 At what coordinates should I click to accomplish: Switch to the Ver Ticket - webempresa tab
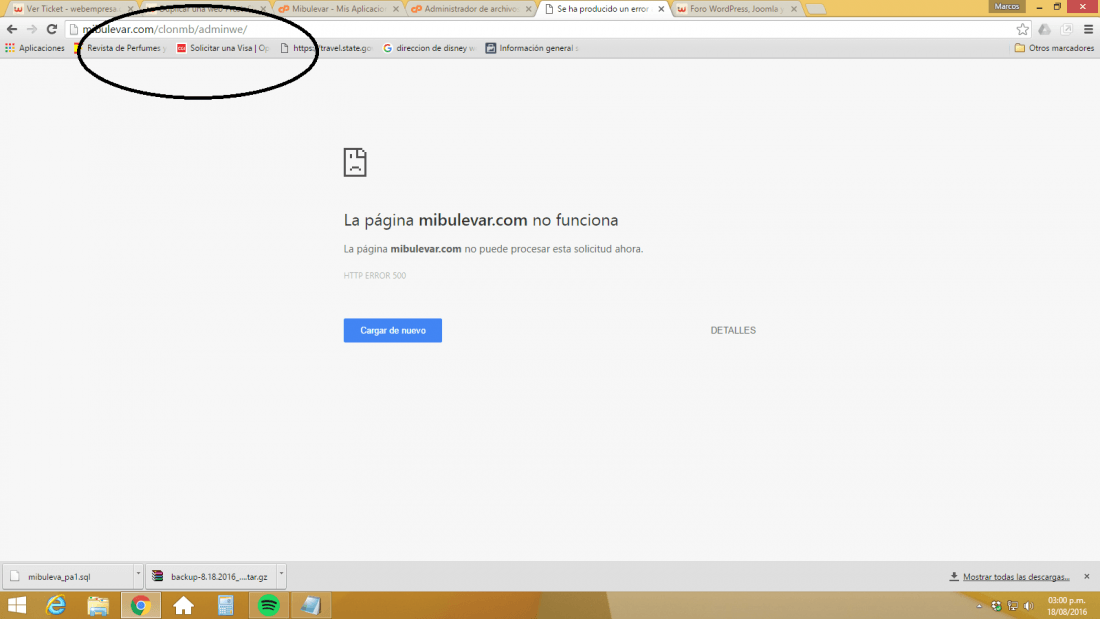coord(72,9)
